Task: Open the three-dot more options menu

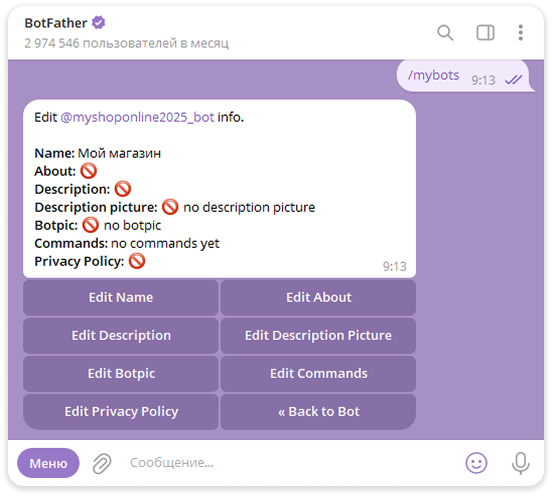Action: point(521,33)
